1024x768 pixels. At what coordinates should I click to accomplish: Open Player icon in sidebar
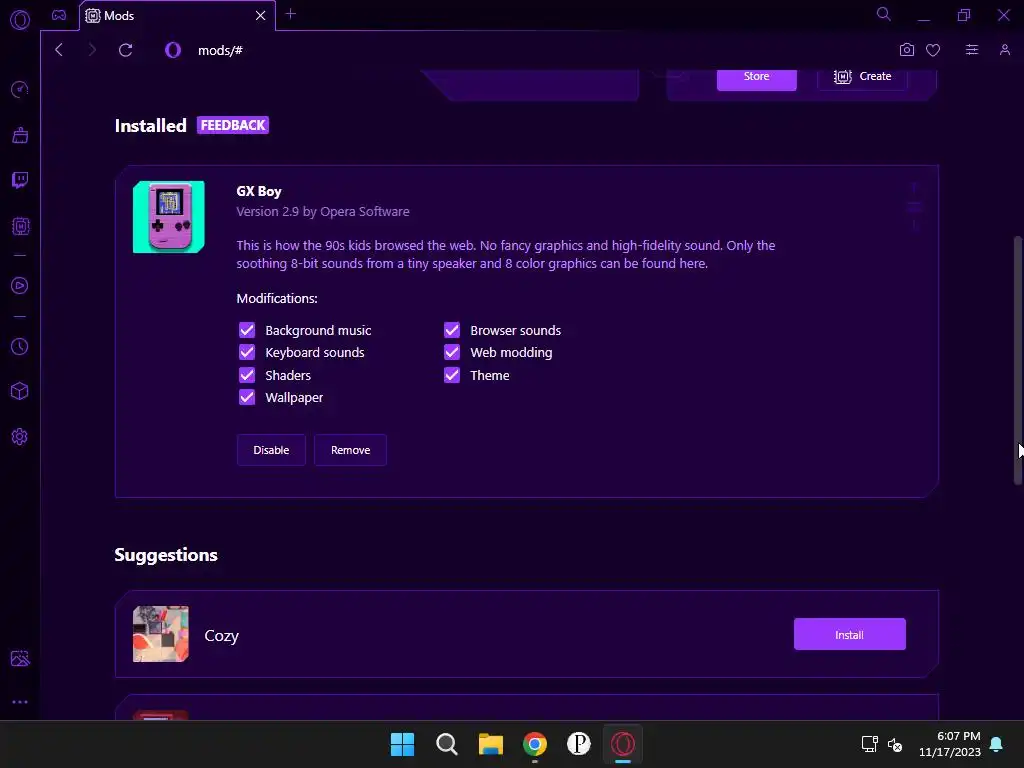click(x=20, y=285)
